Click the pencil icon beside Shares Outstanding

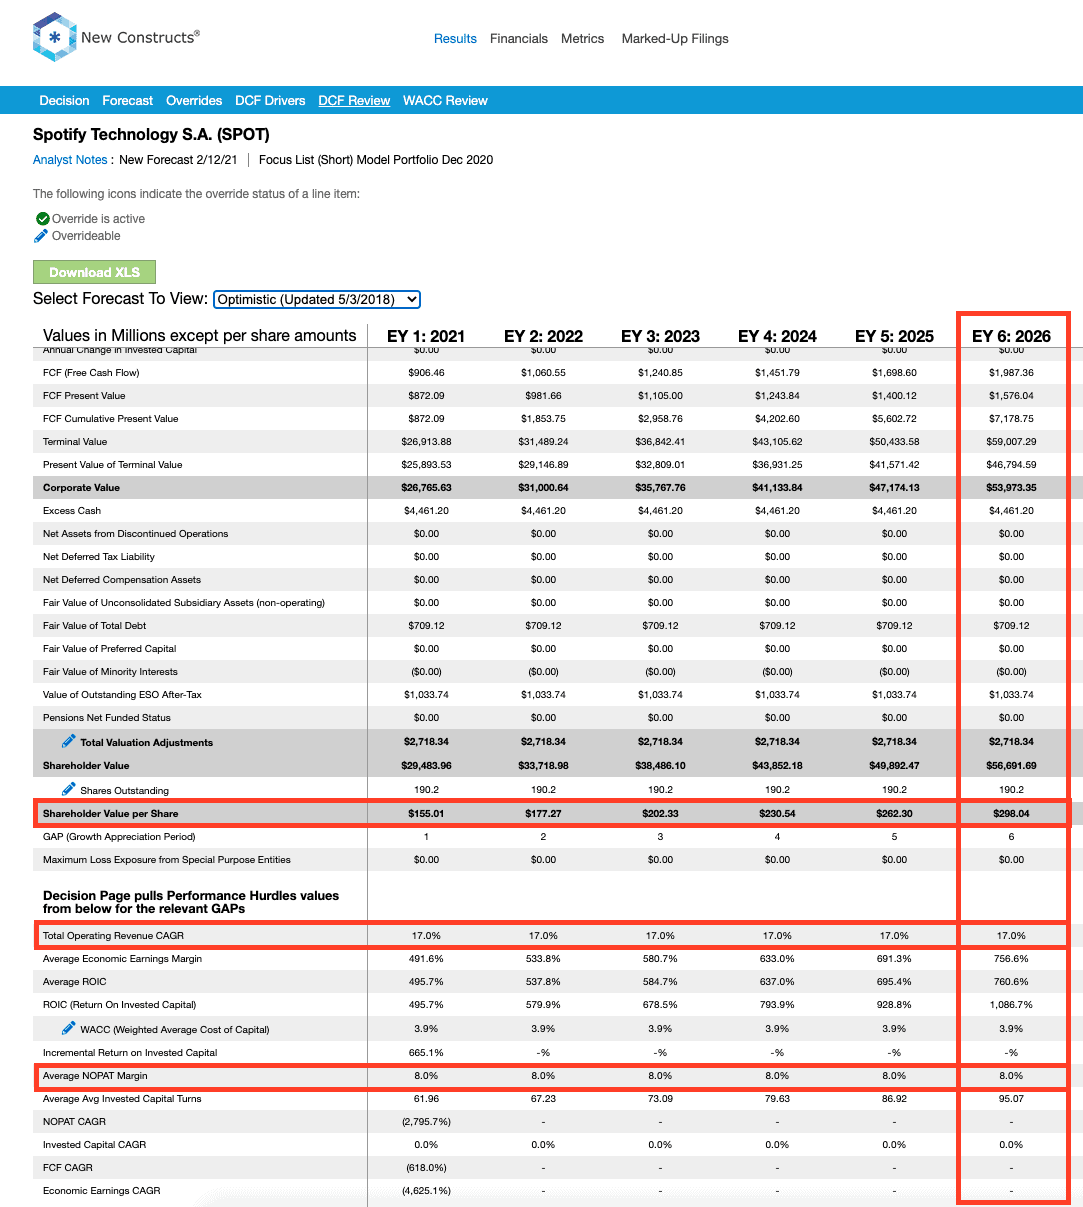[x=68, y=789]
